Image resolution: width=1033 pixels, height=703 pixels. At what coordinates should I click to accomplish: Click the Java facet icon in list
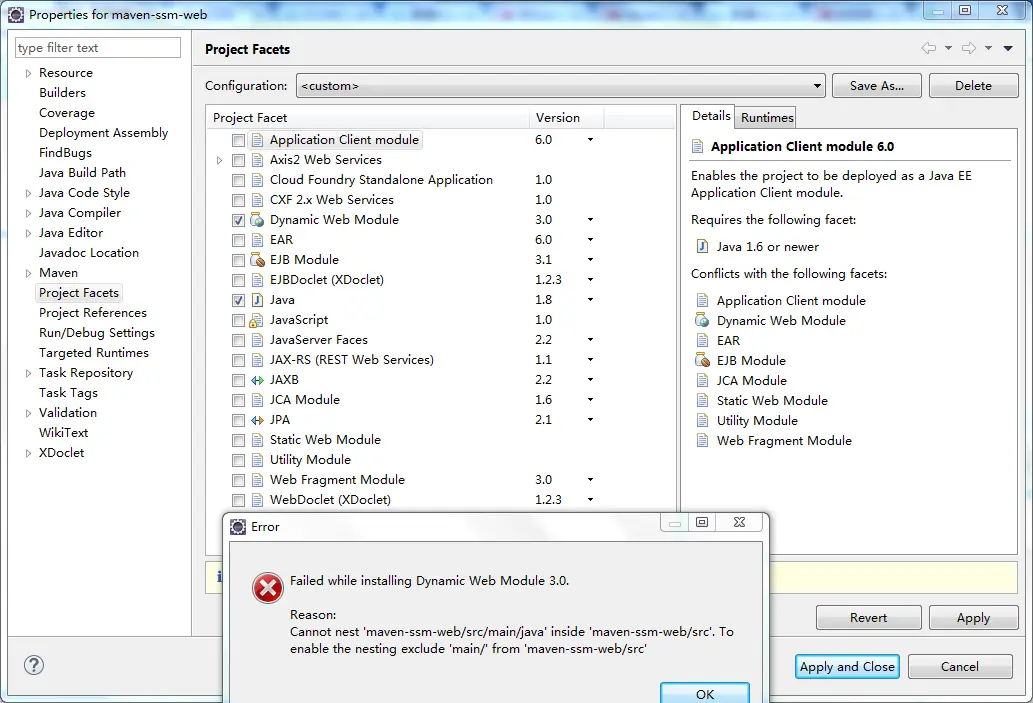coord(257,300)
